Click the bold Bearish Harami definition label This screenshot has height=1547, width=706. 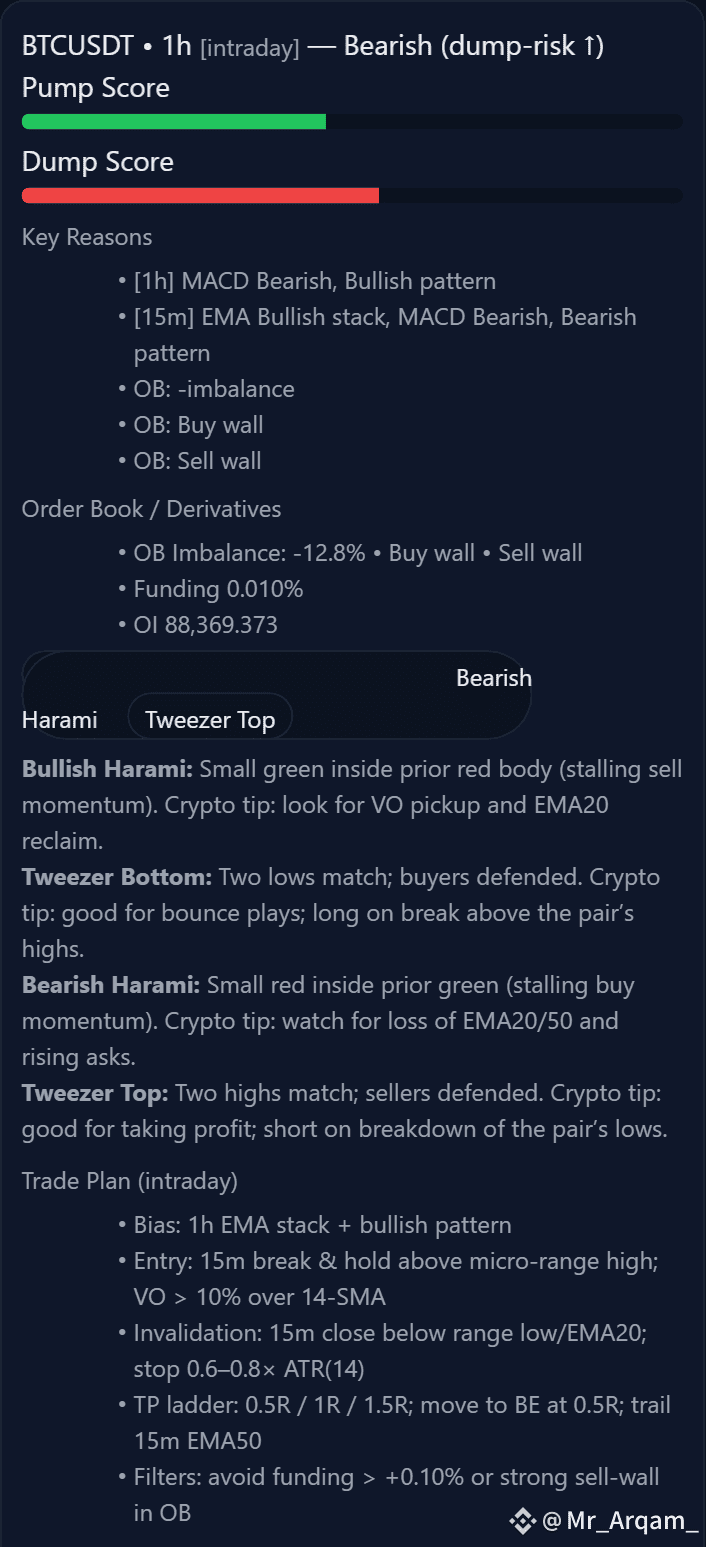[112, 985]
